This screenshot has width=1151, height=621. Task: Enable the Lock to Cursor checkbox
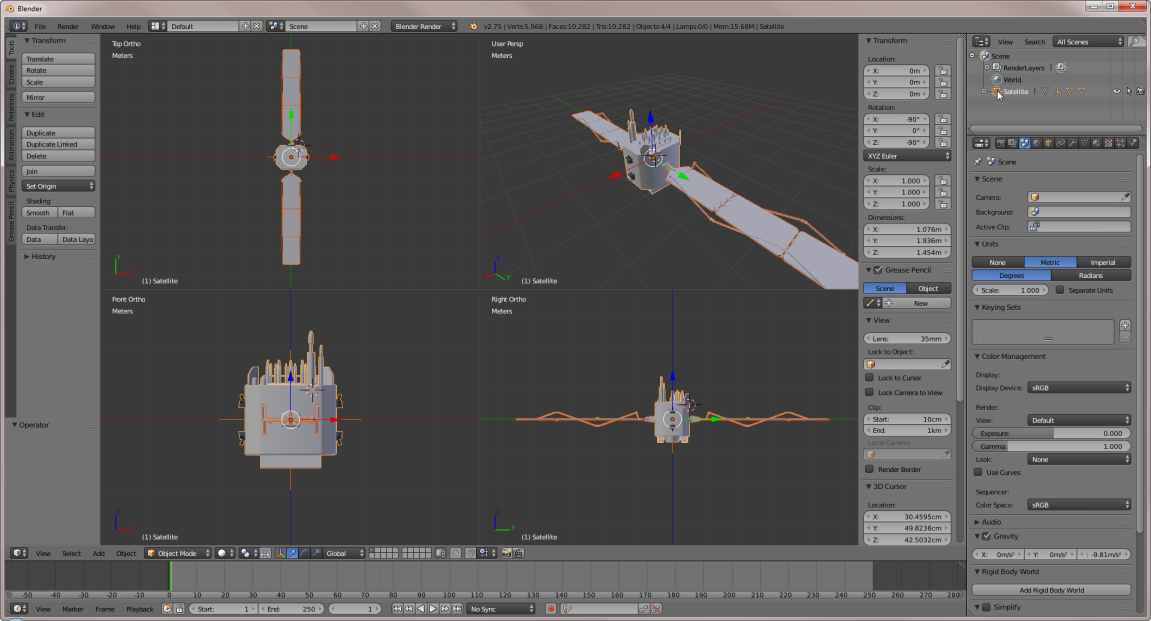click(869, 378)
